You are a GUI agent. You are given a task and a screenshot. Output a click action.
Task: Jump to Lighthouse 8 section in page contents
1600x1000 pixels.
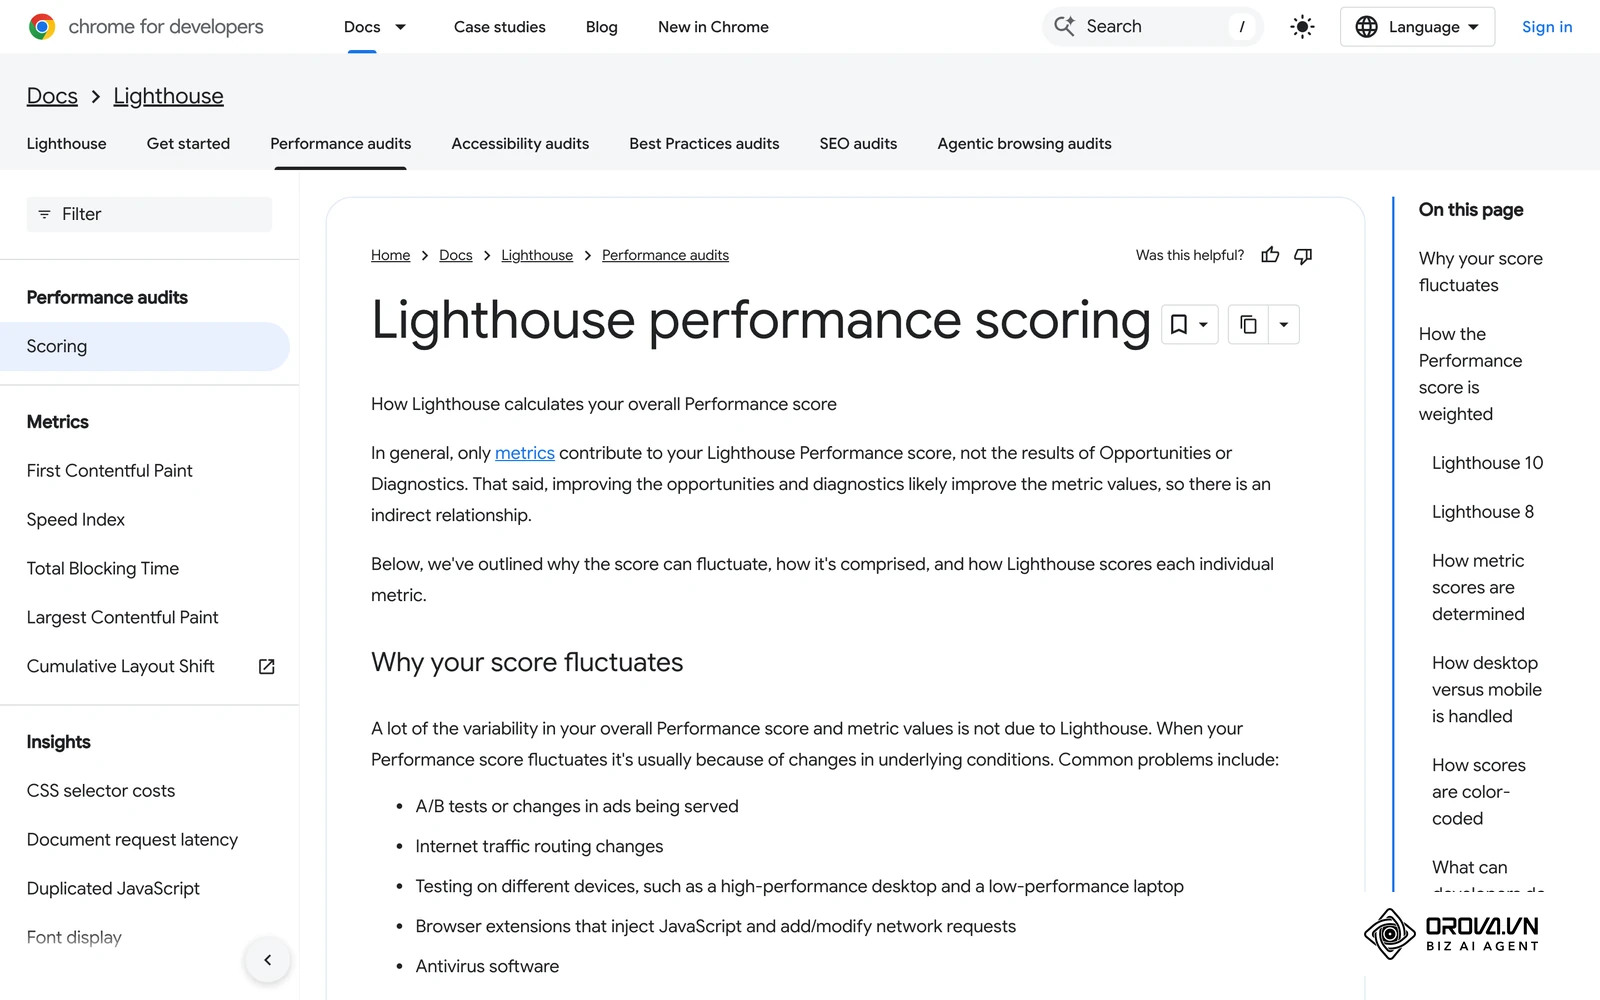coord(1482,512)
